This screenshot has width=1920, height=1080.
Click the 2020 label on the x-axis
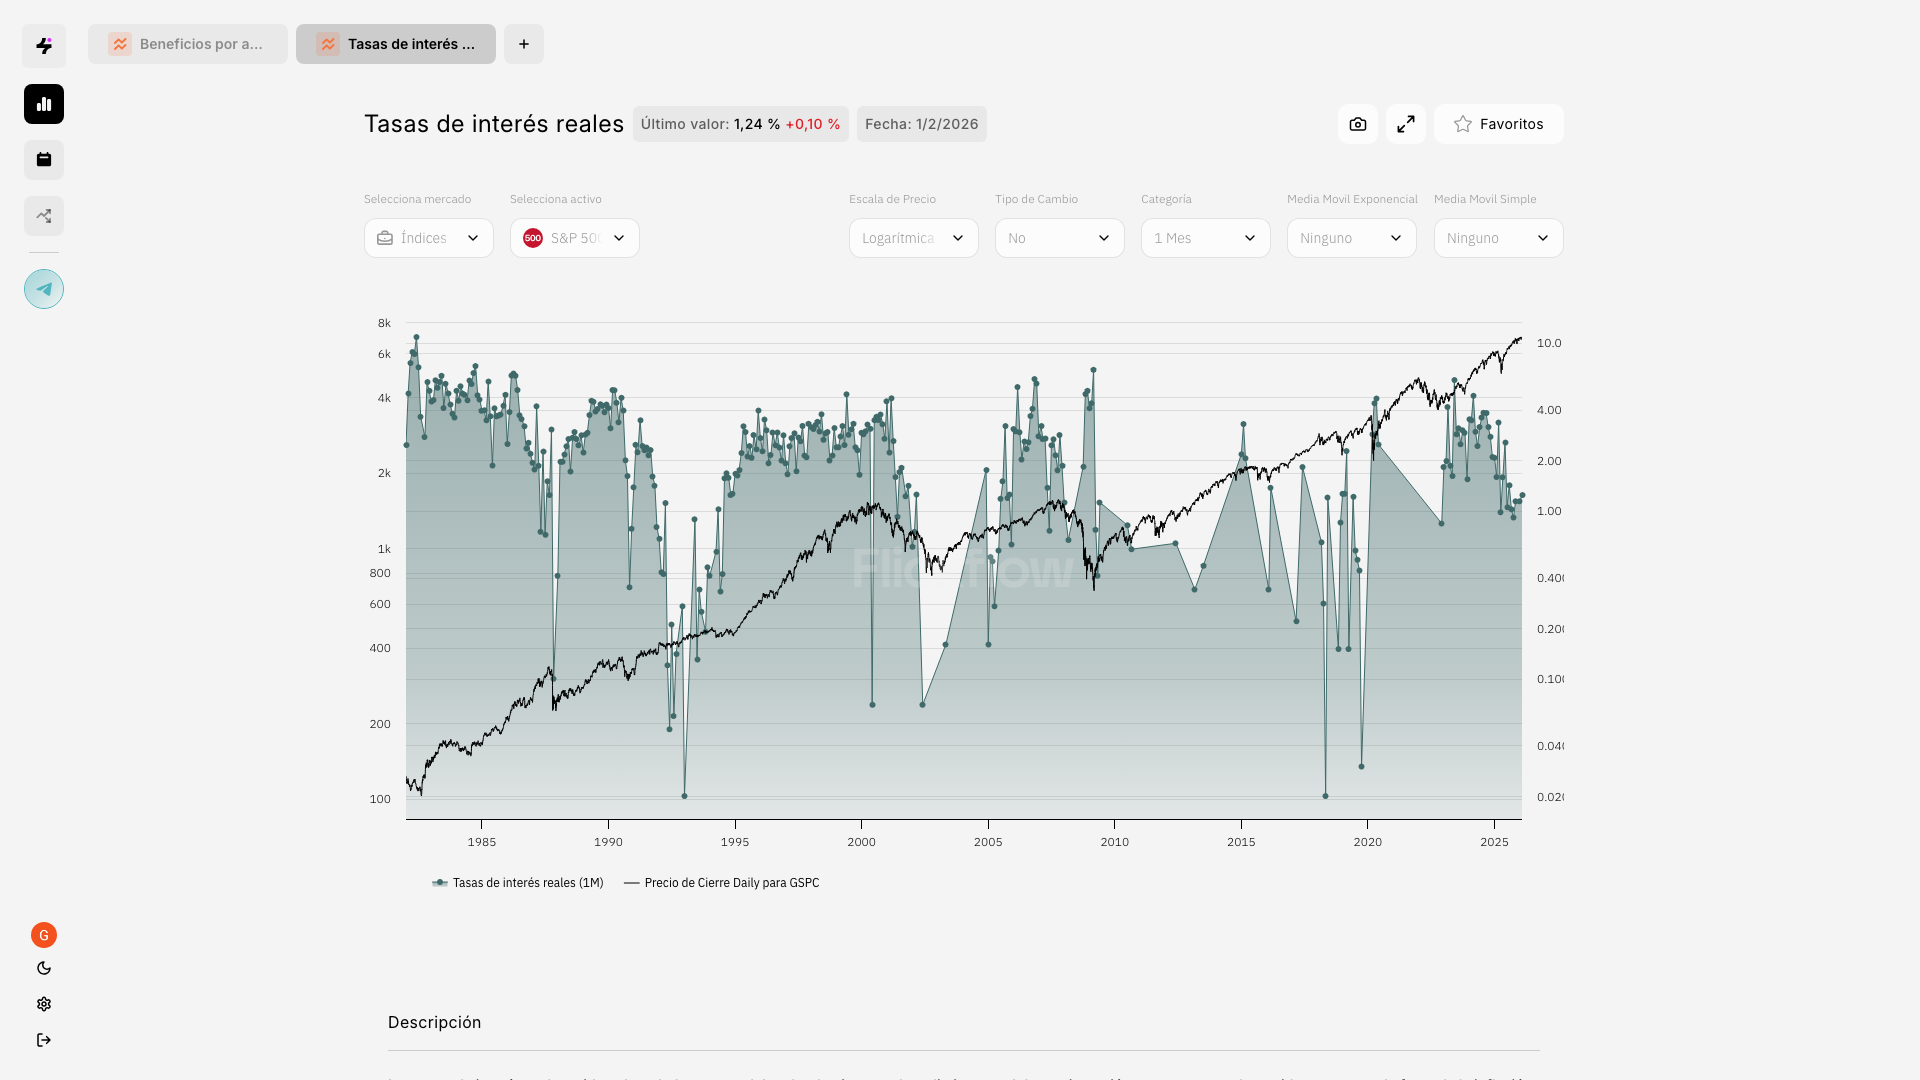coord(1368,842)
